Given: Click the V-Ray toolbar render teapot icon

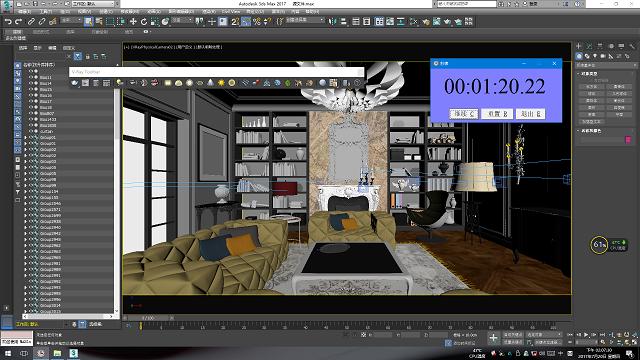Looking at the screenshot, I should pos(74,83).
